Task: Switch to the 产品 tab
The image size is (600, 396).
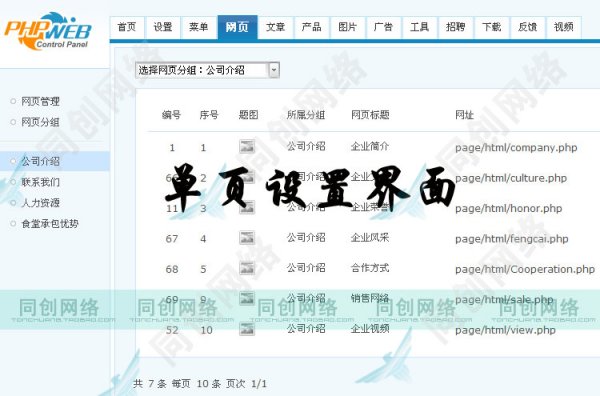Action: [311, 27]
